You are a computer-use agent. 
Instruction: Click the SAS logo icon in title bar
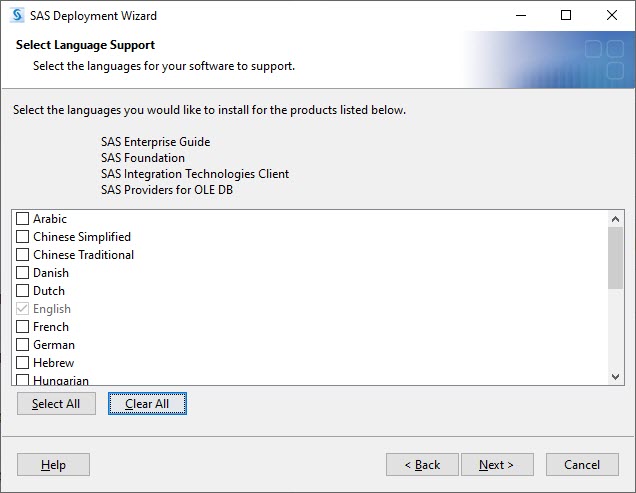tap(17, 15)
